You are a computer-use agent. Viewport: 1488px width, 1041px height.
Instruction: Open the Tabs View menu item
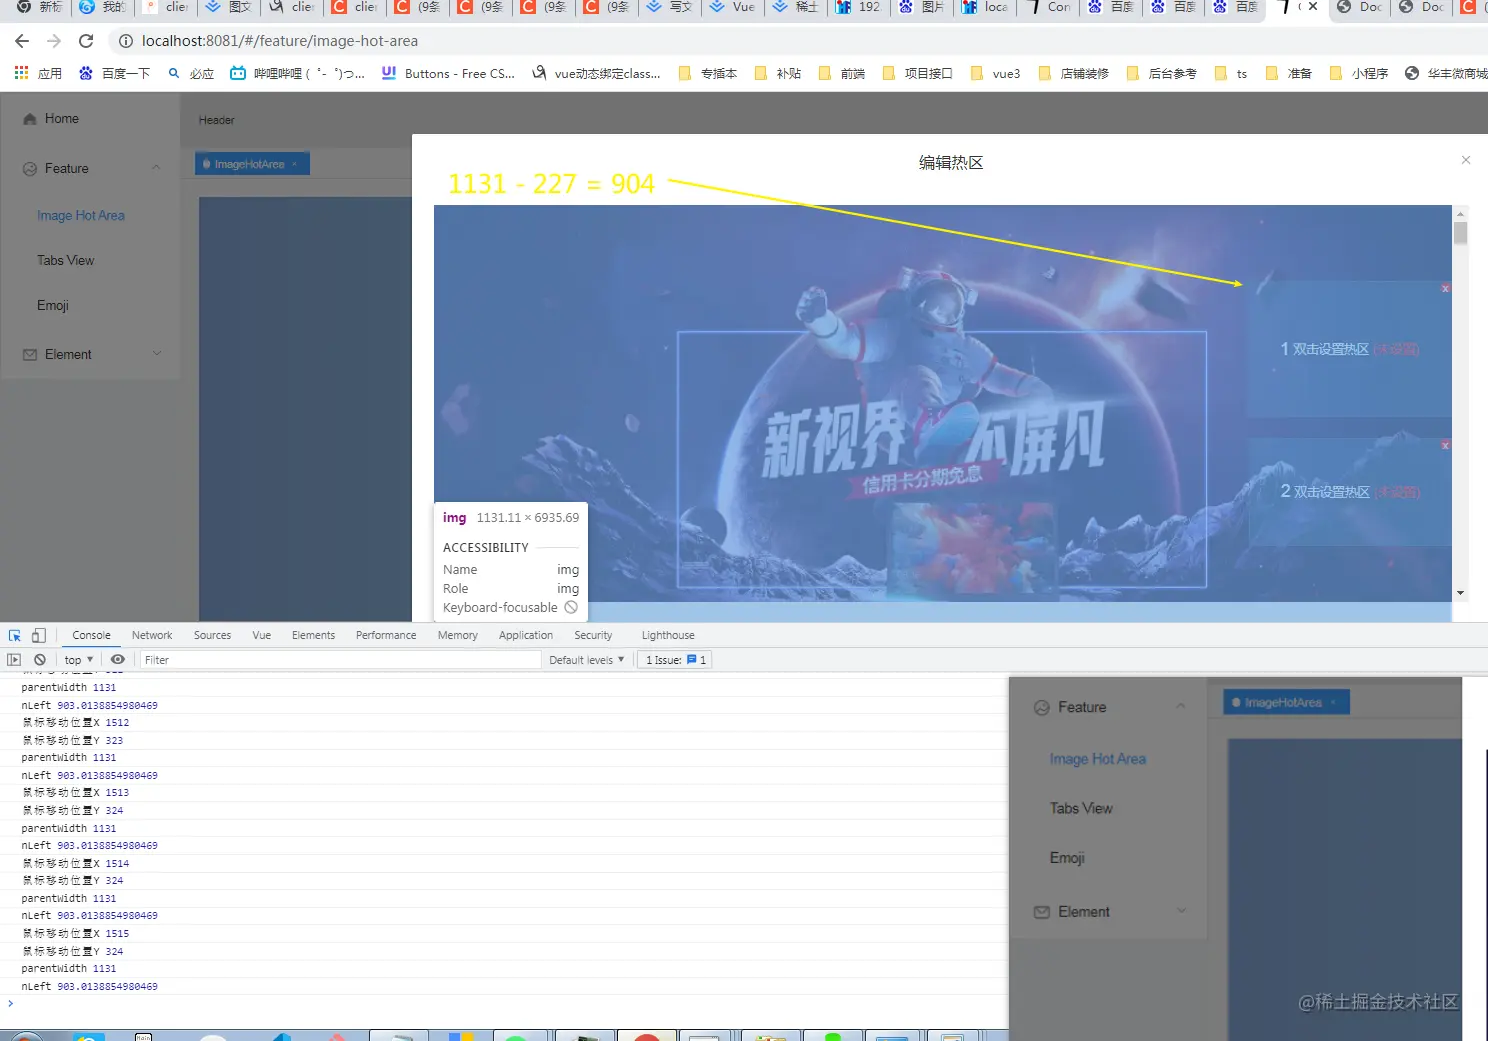[x=66, y=261]
